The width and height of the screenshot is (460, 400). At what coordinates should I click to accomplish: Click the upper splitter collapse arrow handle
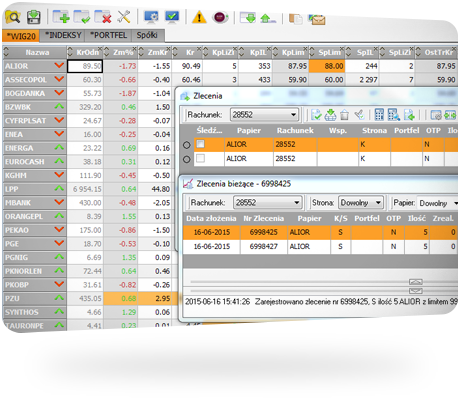[x=415, y=282]
